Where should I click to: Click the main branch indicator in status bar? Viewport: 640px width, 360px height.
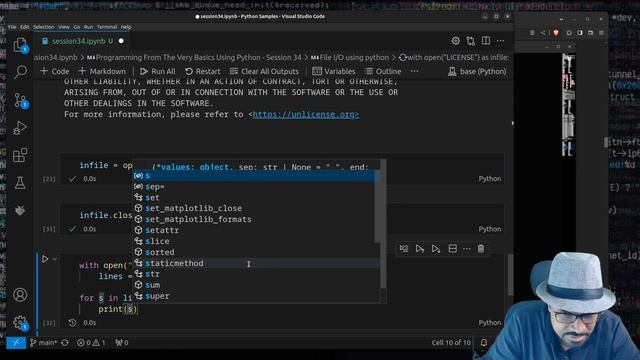43,342
